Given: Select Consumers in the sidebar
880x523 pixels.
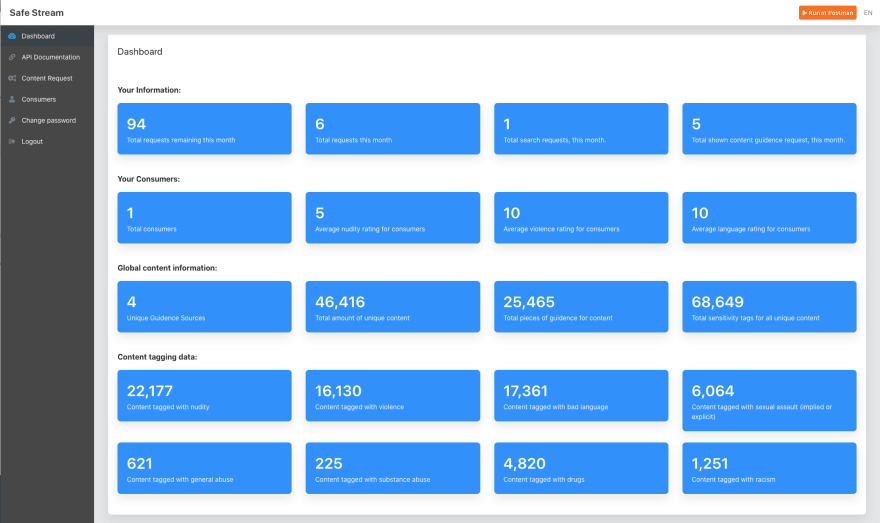Looking at the screenshot, I should [47, 99].
